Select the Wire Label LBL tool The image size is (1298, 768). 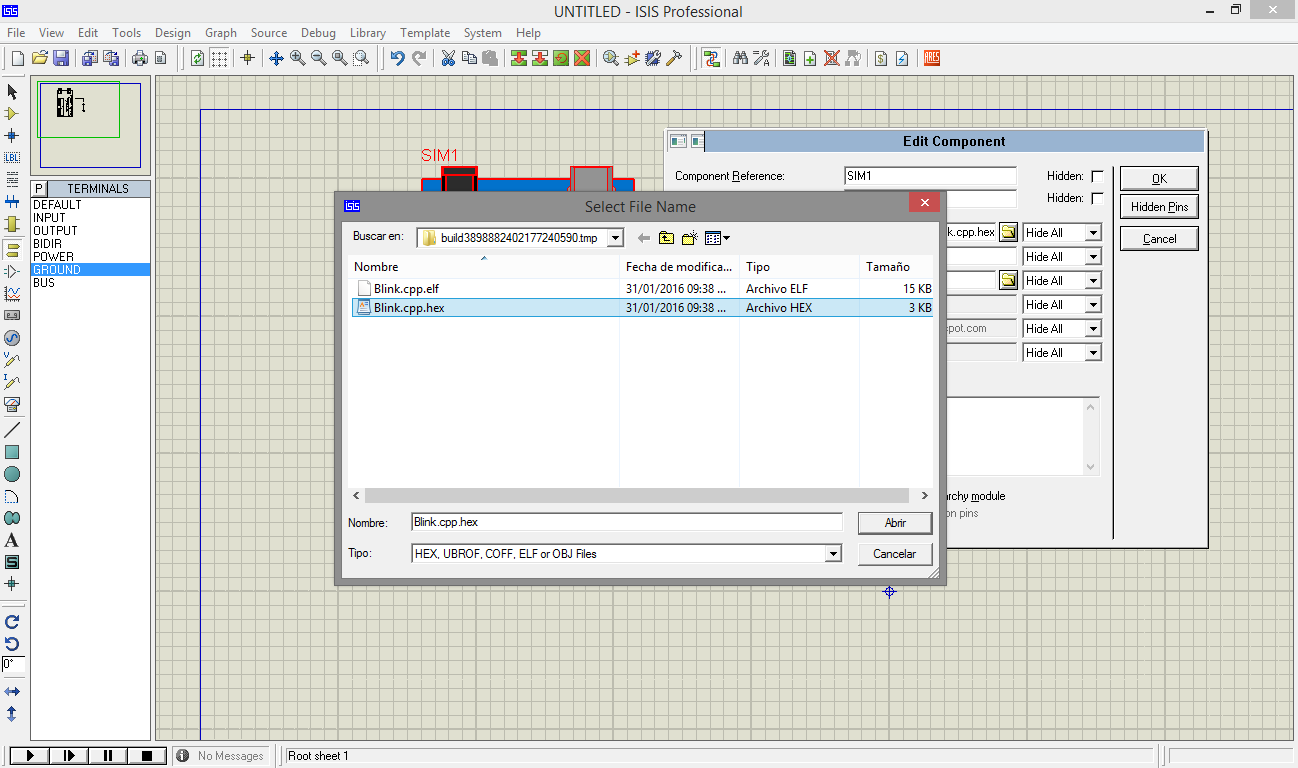coord(12,158)
